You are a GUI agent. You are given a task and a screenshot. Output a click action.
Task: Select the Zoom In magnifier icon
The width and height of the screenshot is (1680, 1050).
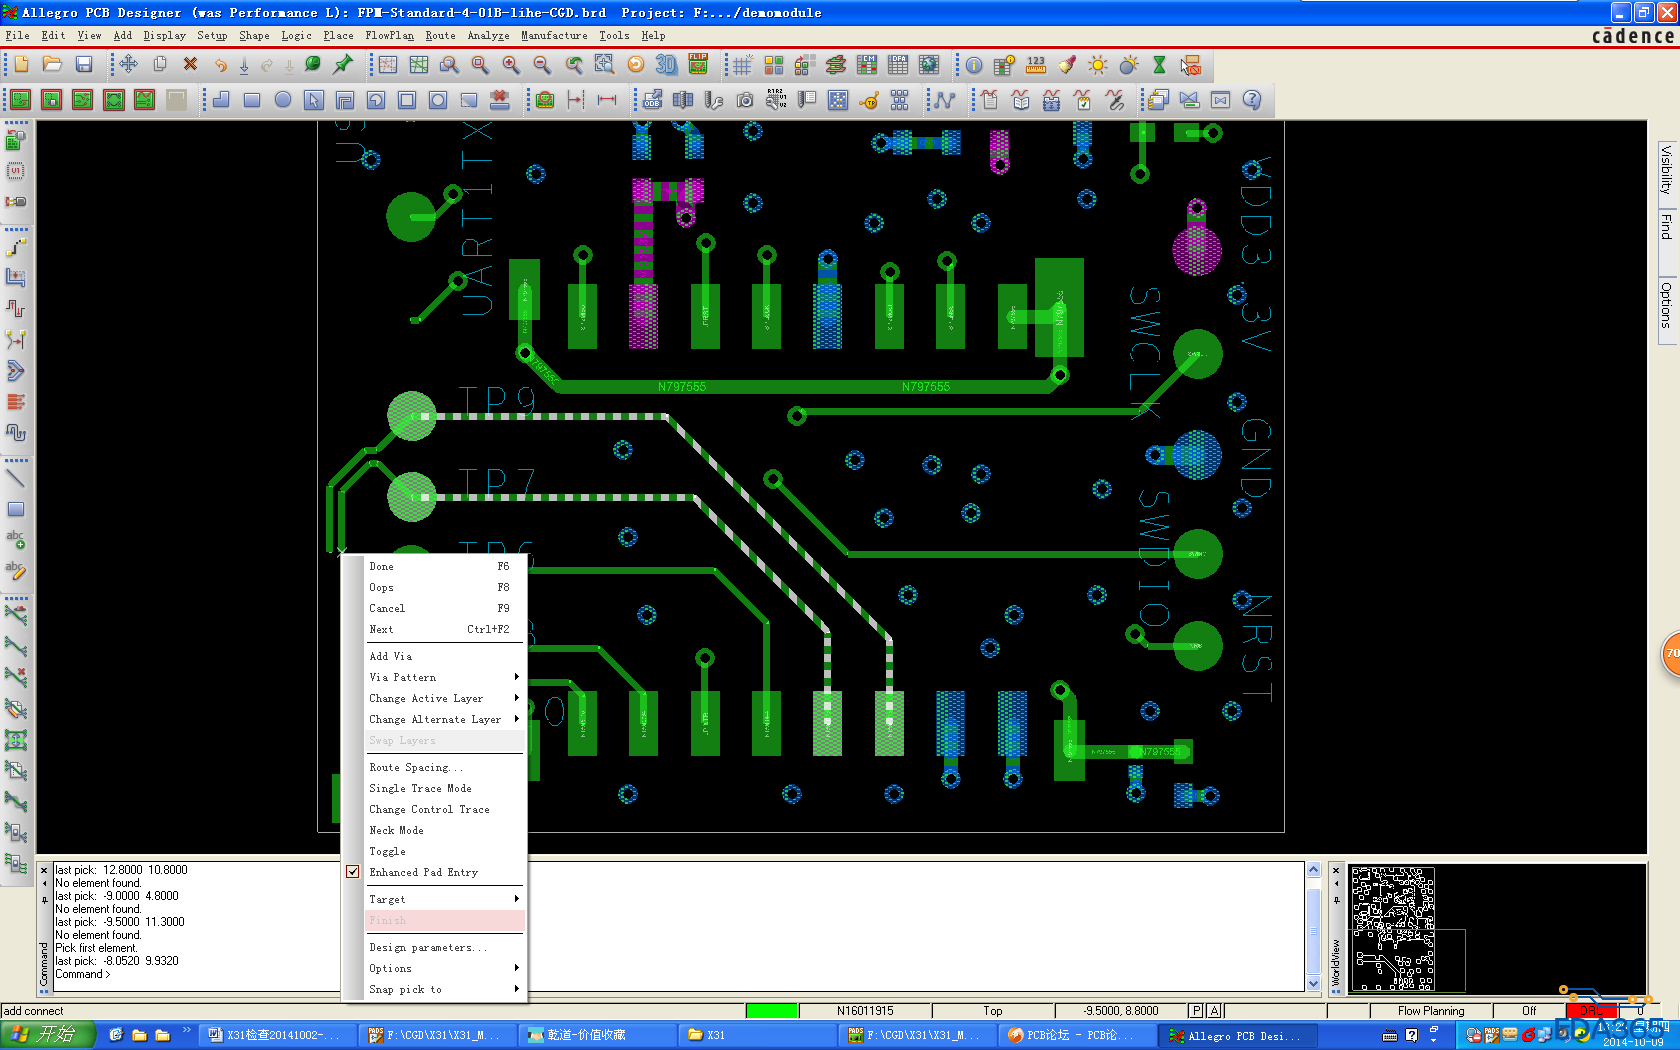point(511,65)
